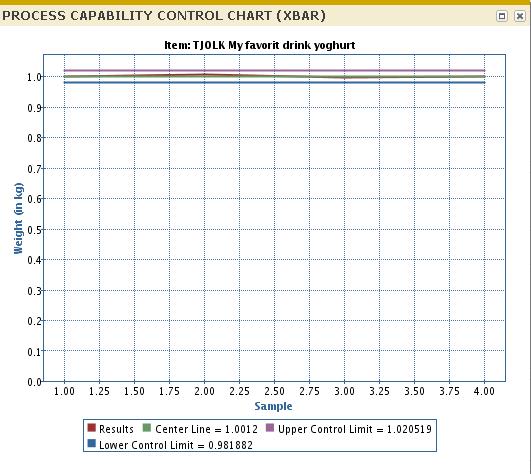
Task: Click the Sample x-axis label
Action: 273,406
